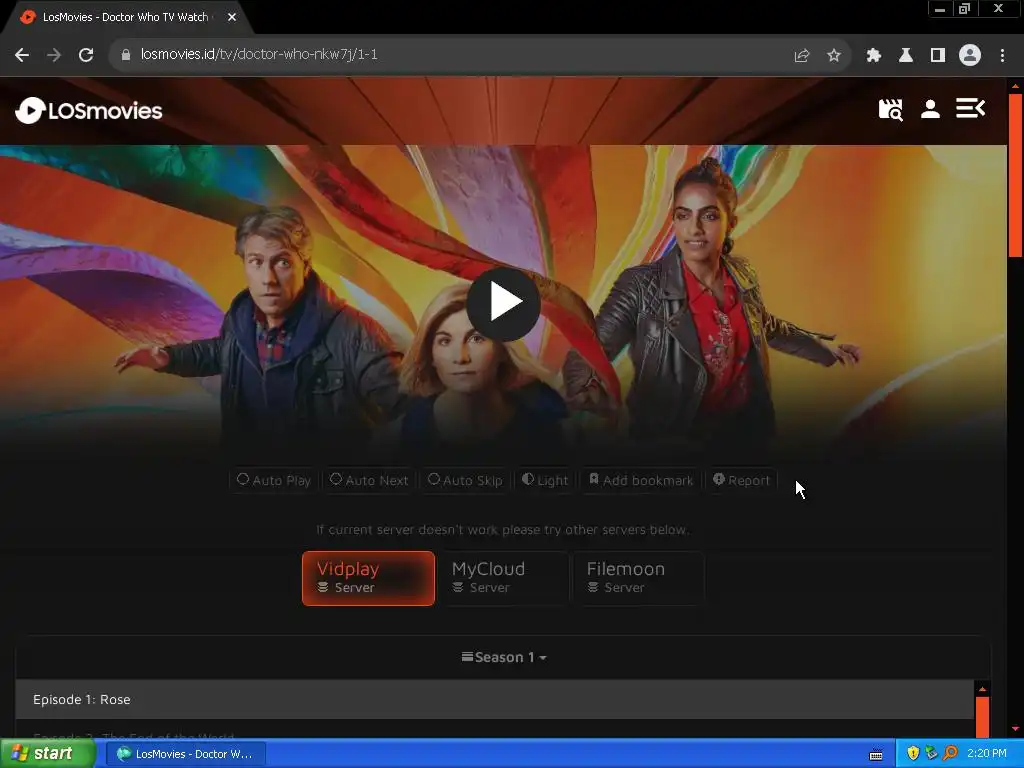
Task: Select the Filemoon server
Action: coord(639,578)
